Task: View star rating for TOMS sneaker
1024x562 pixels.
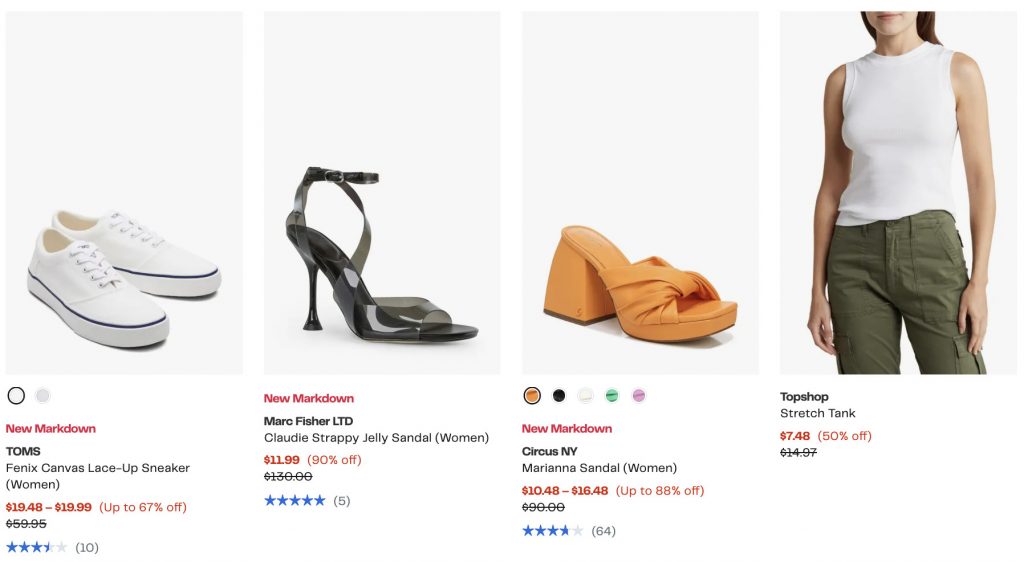Action: [x=37, y=547]
